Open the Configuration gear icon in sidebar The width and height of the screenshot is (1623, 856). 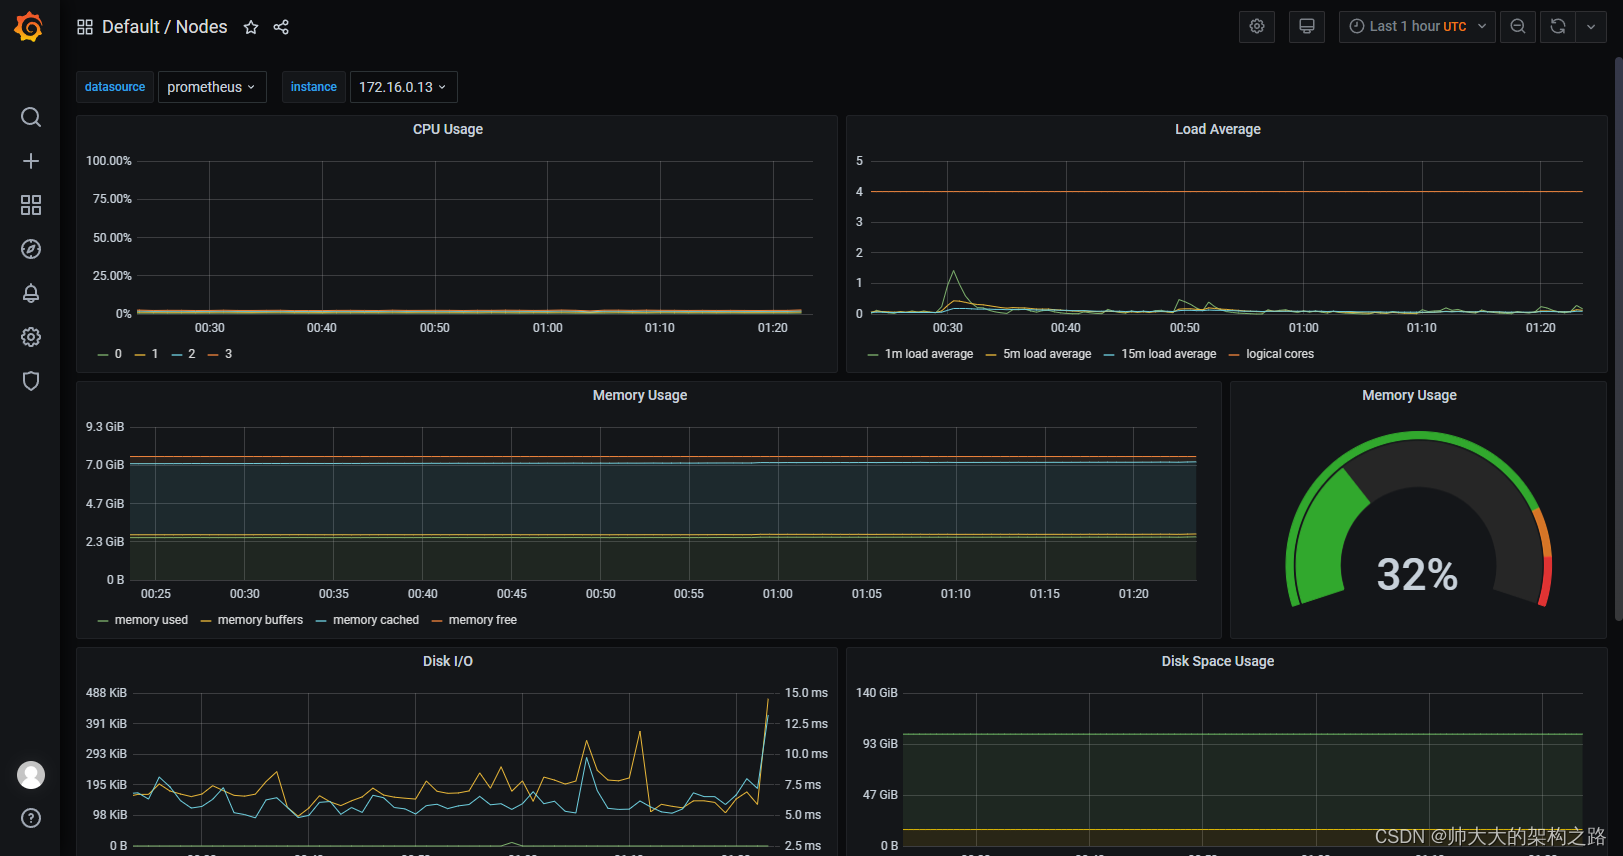click(x=31, y=337)
